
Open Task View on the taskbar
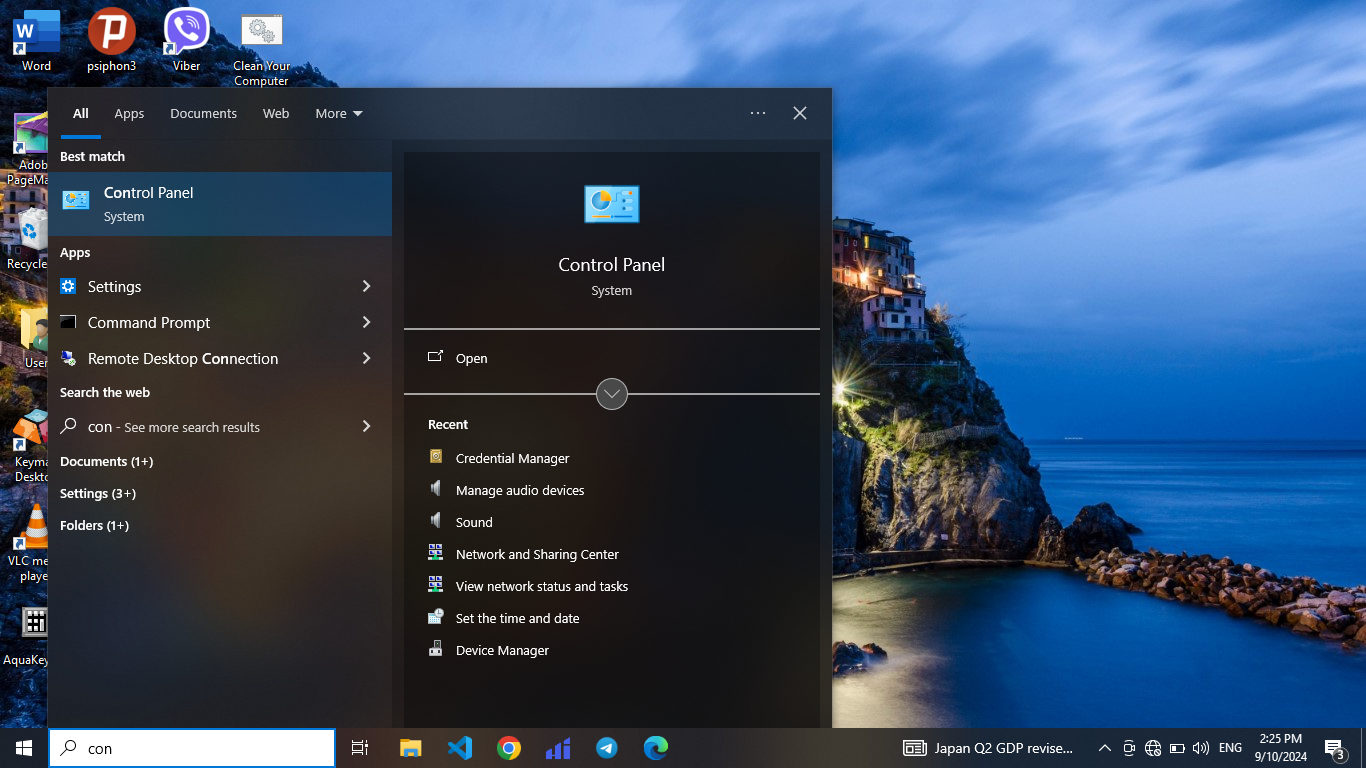(x=360, y=748)
